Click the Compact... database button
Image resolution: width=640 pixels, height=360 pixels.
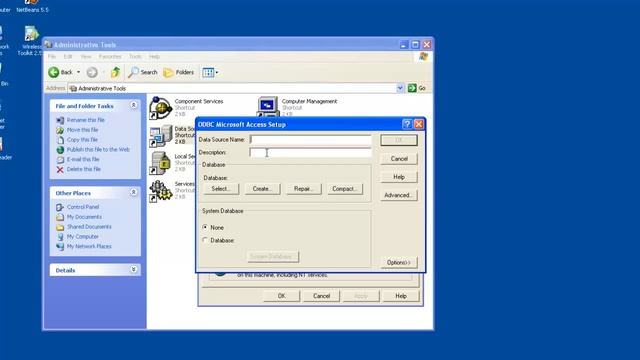(345, 189)
